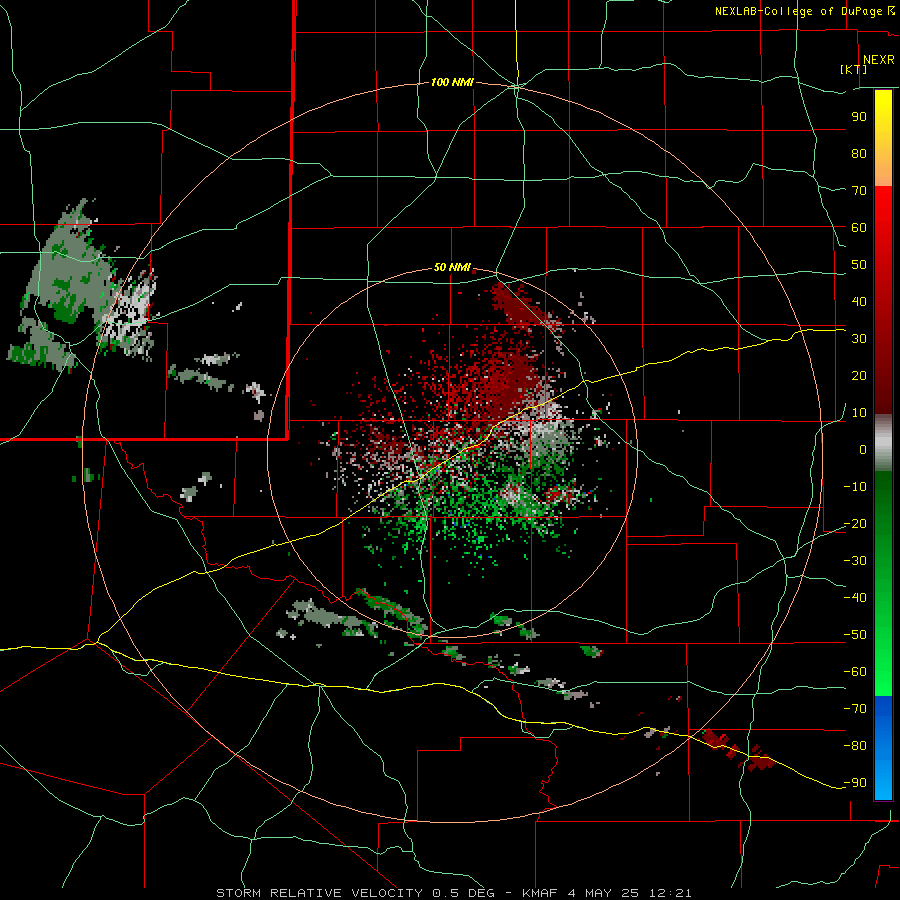
Task: Click the -20 value on velocity scale
Action: click(855, 524)
